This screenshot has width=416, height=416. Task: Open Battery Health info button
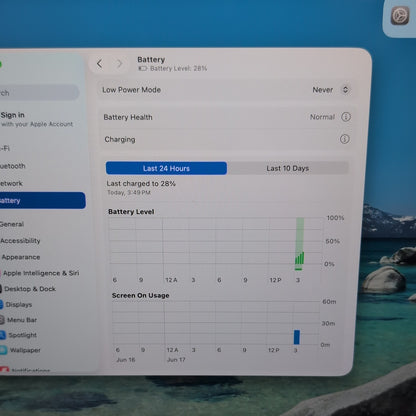pos(346,117)
